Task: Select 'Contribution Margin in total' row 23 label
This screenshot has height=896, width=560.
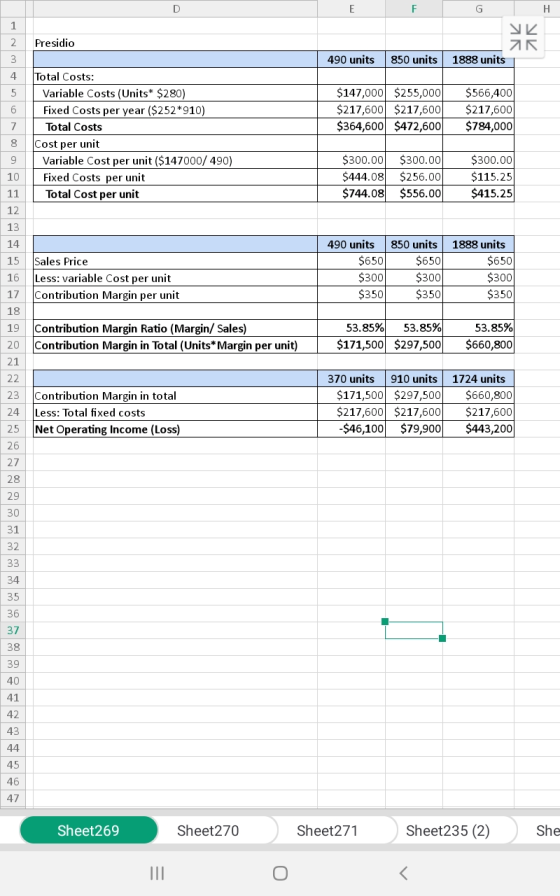Action: (175, 395)
